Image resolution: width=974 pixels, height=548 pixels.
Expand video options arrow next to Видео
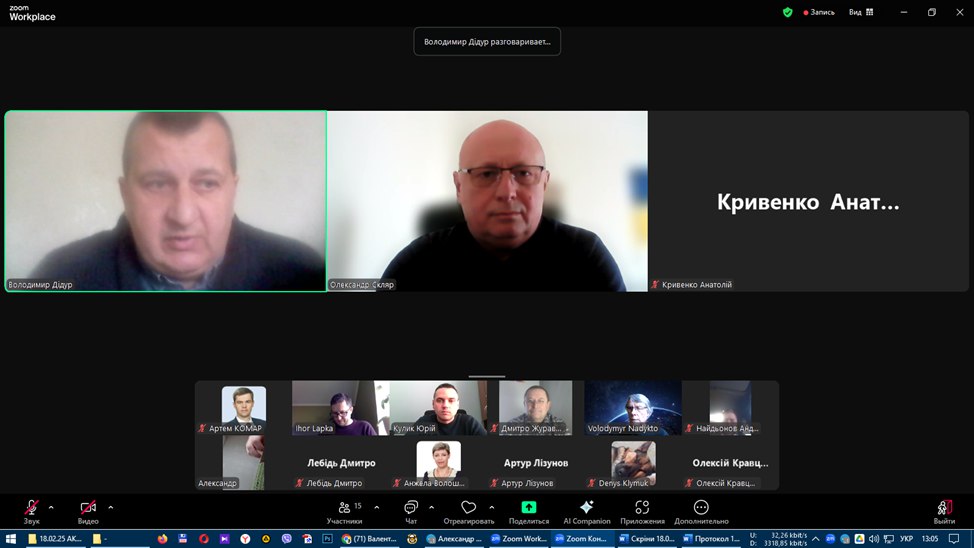point(111,508)
